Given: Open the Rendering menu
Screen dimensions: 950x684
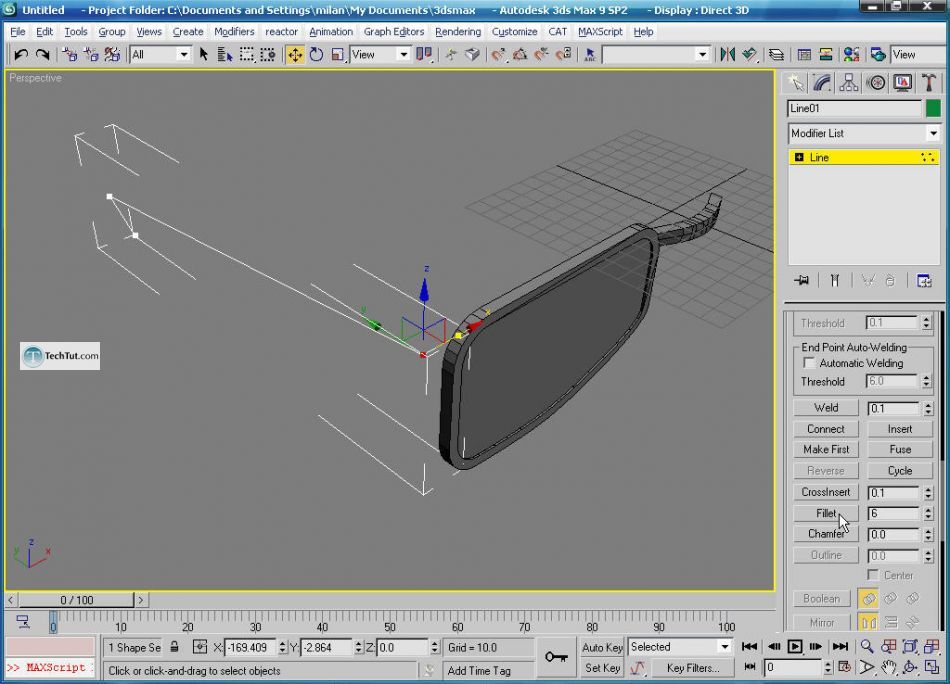Looking at the screenshot, I should click(x=458, y=31).
